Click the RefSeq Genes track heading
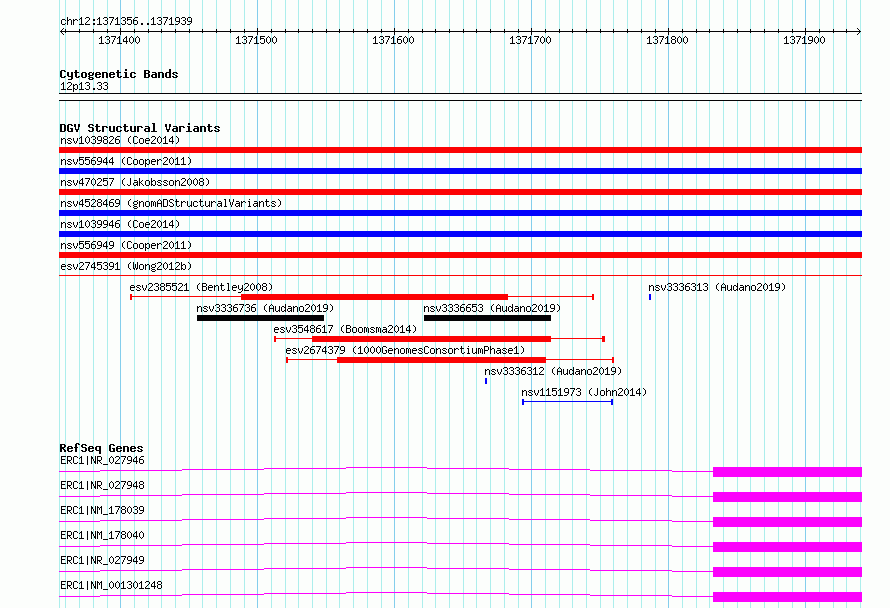Viewport: 890px width, 608px height. (x=101, y=448)
